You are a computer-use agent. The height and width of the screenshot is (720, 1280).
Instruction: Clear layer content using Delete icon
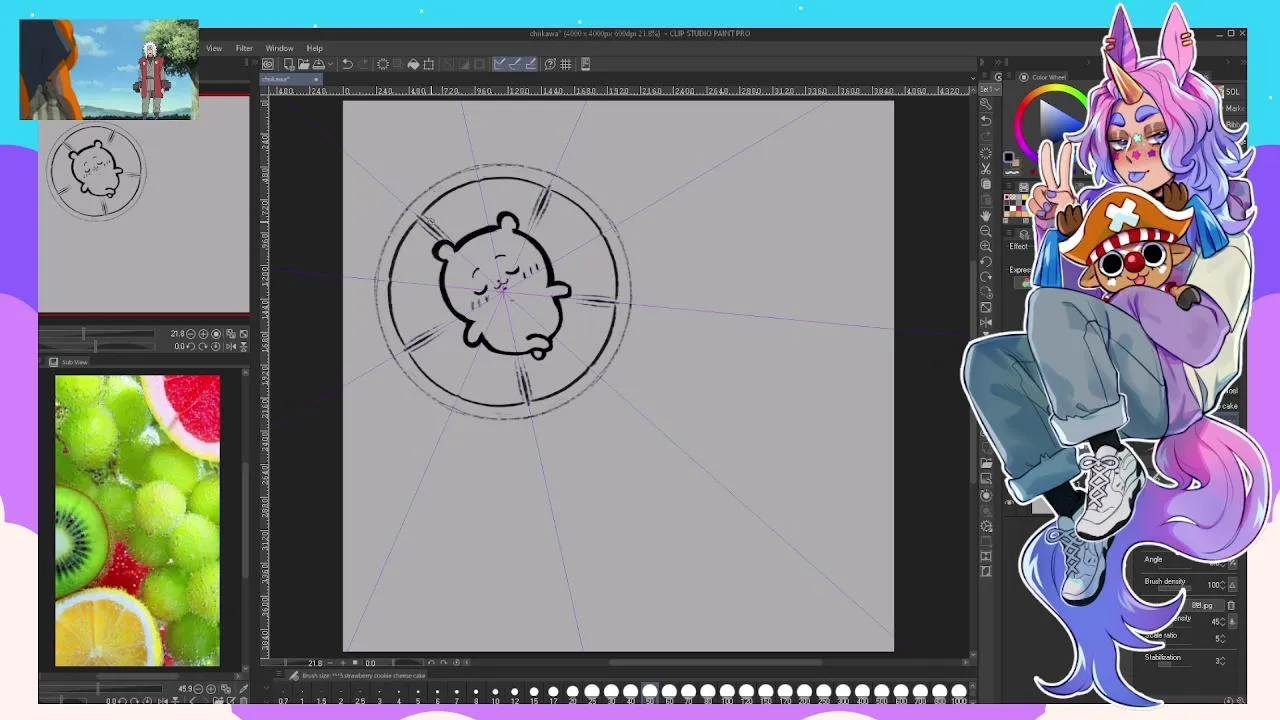click(383, 64)
